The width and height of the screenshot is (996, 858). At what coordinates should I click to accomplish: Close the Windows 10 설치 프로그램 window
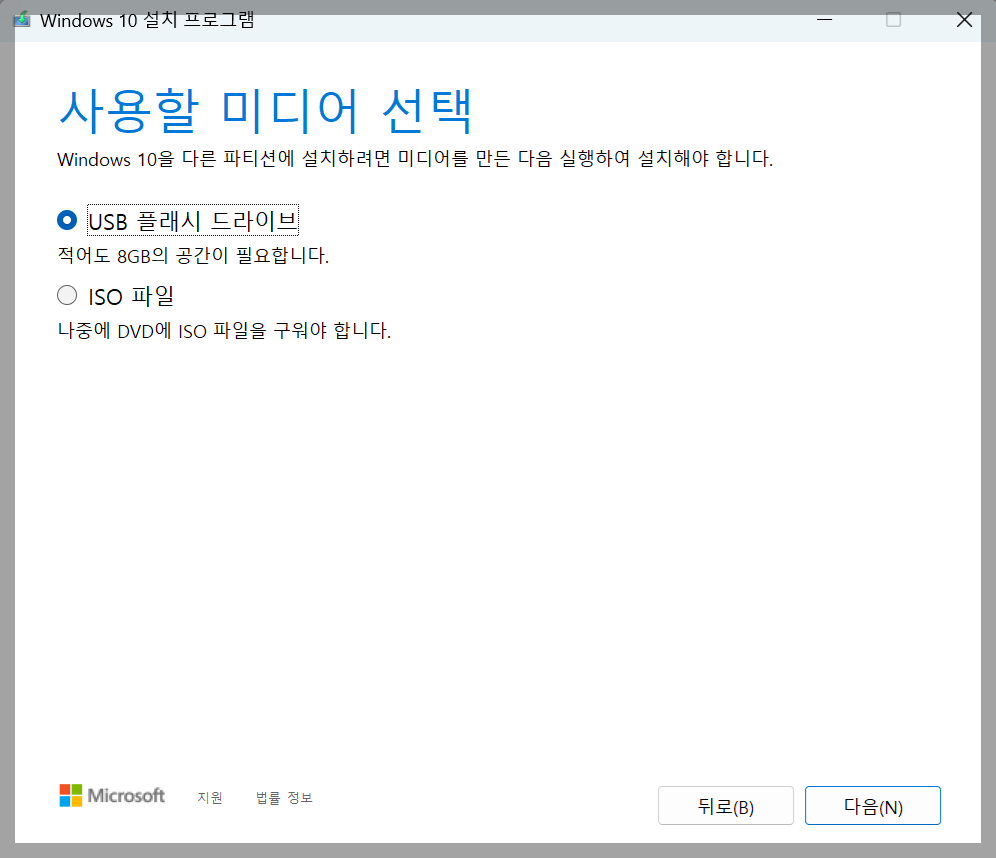tap(964, 20)
